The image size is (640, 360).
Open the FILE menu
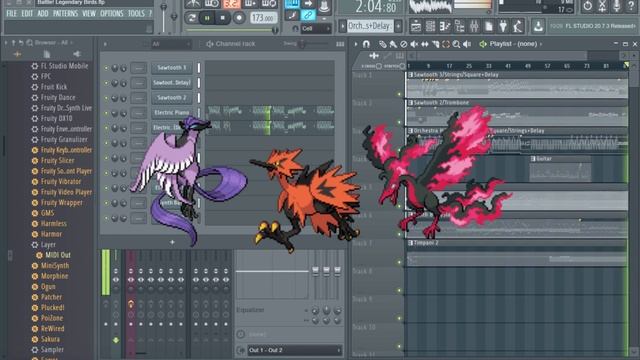click(x=11, y=13)
